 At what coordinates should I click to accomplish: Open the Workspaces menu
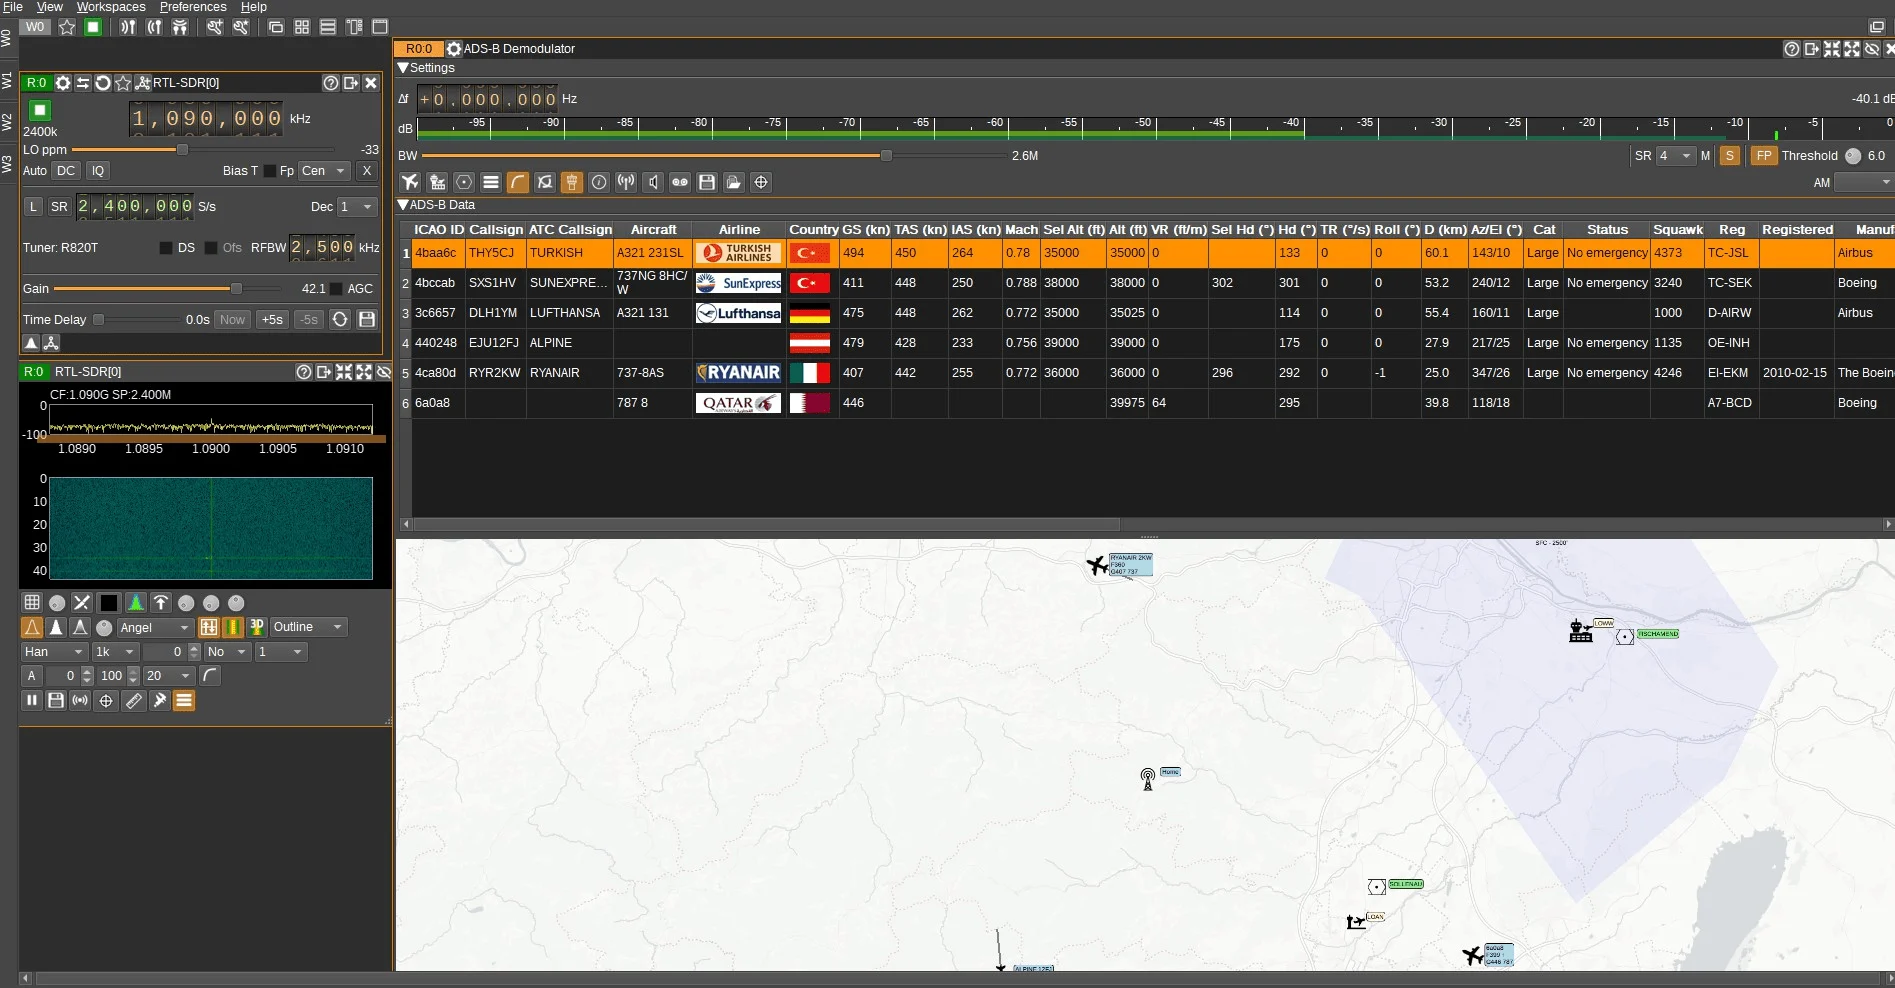coord(111,7)
